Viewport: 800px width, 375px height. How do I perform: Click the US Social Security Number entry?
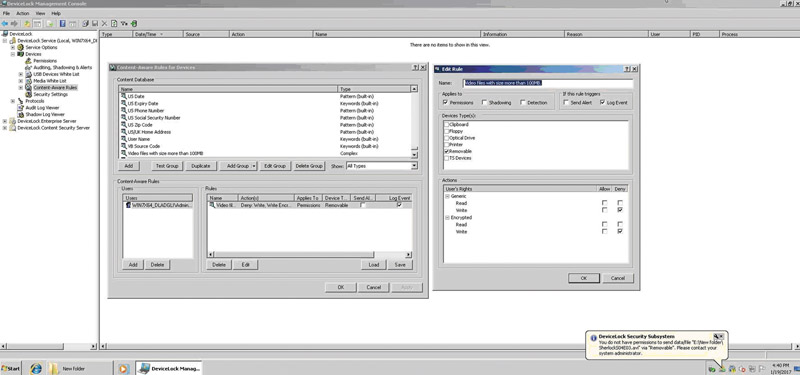pyautogui.click(x=154, y=117)
